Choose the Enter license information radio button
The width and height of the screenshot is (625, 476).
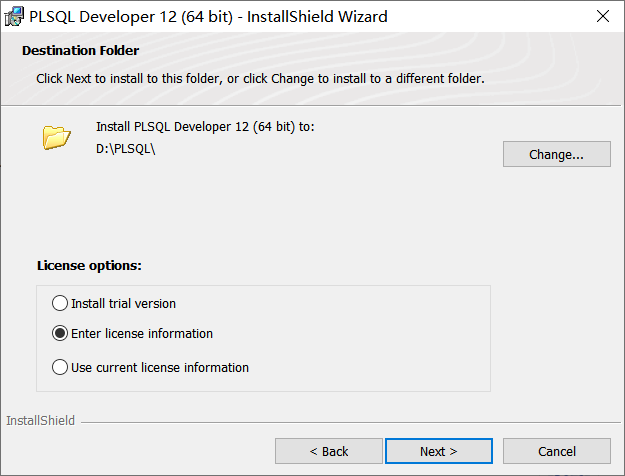click(x=61, y=333)
